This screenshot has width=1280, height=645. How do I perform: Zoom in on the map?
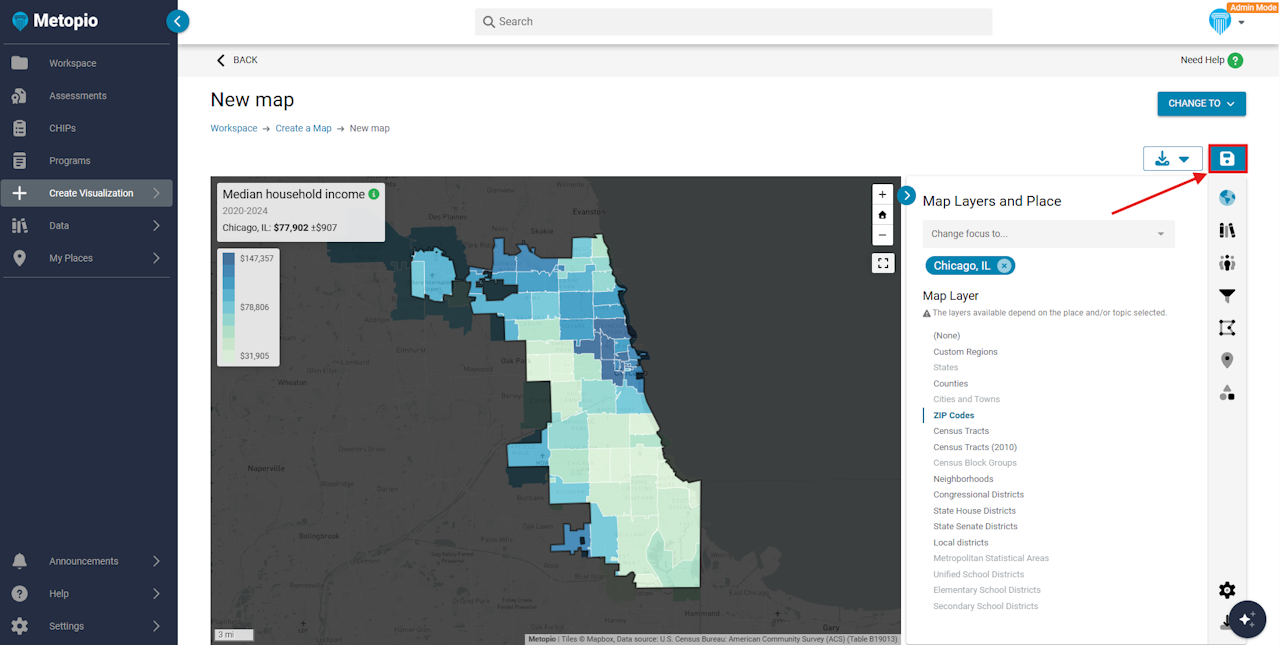click(882, 194)
